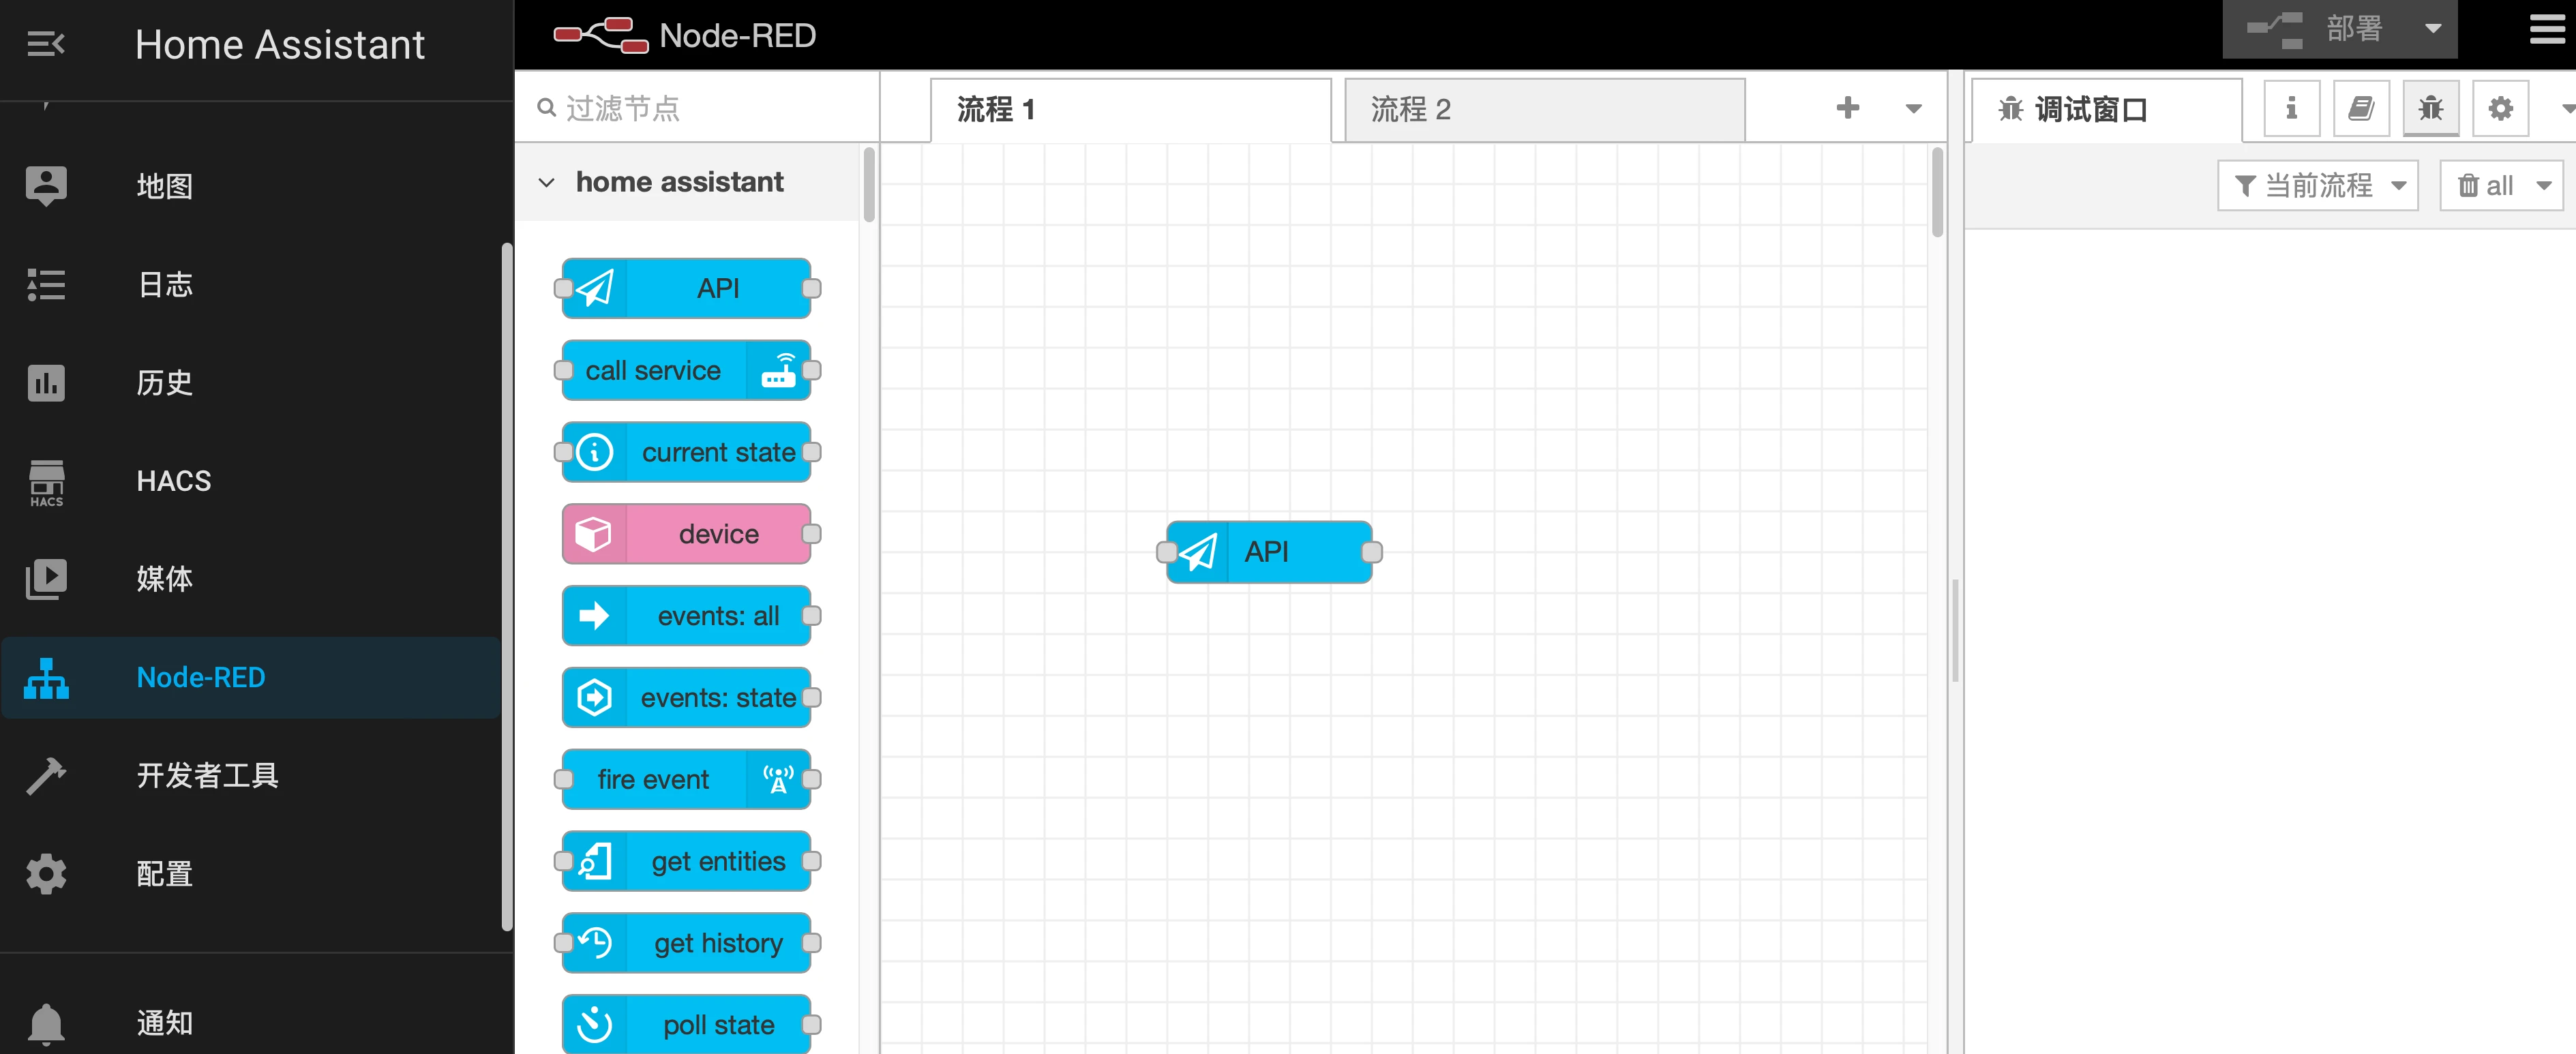Collapse the Home Assistant sidebar
This screenshot has width=2576, height=1054.
point(46,44)
